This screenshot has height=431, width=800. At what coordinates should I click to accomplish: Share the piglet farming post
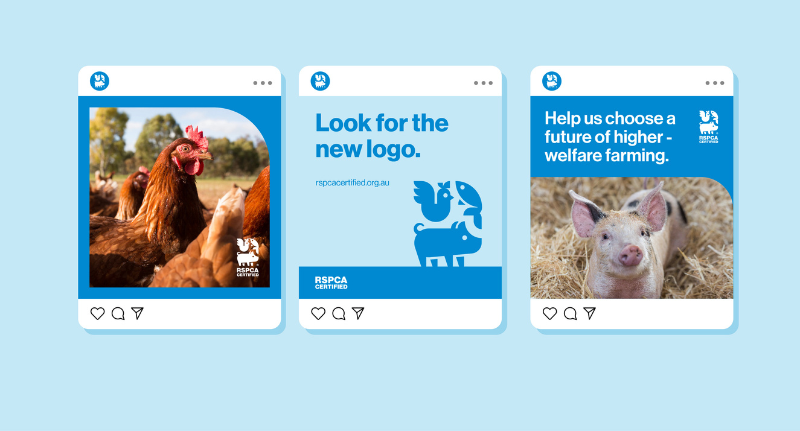589,313
